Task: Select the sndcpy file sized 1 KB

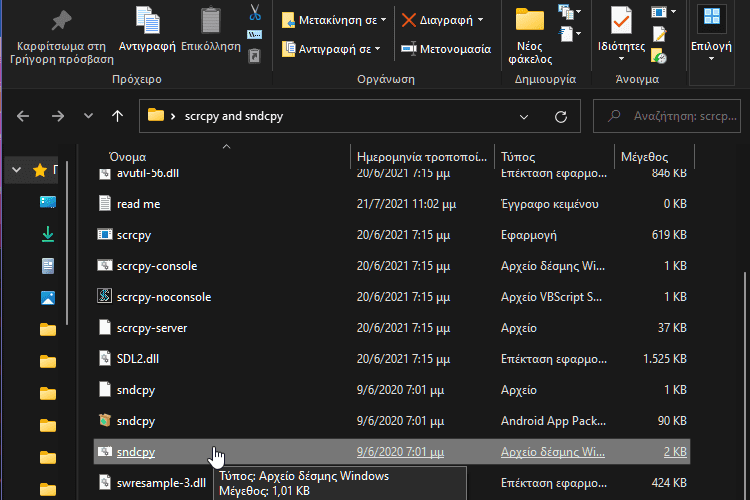Action: click(391, 390)
